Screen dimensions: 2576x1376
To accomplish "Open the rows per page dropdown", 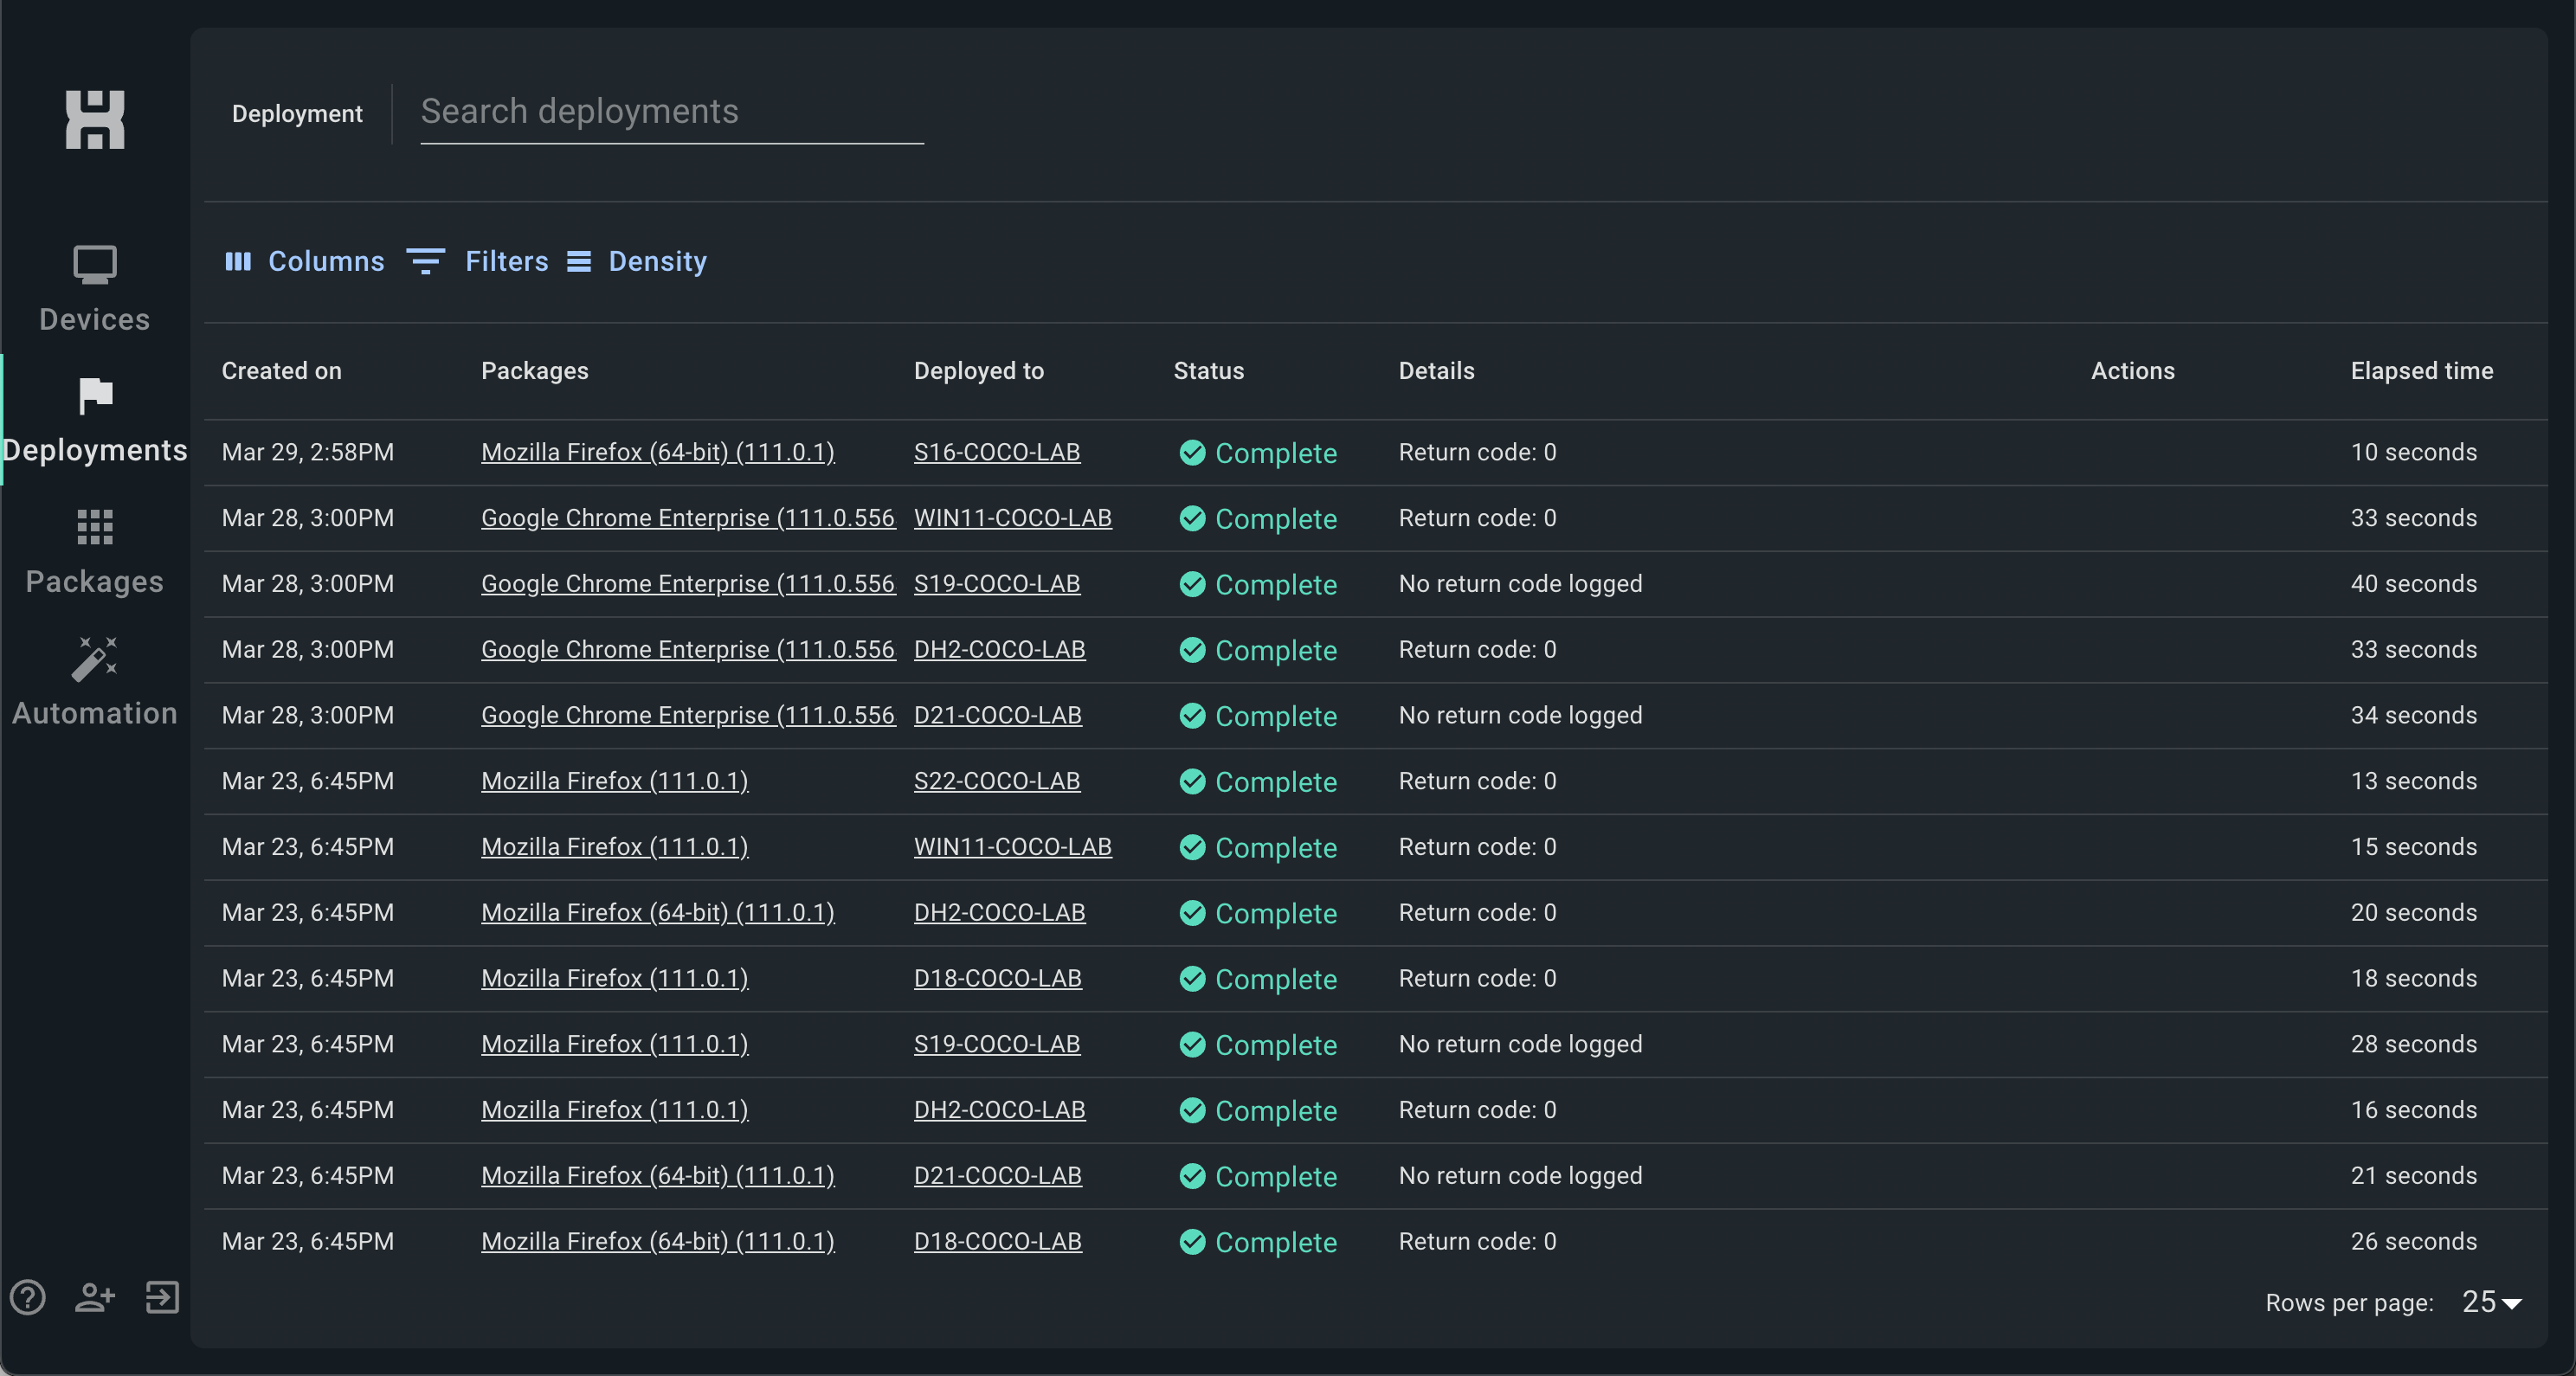I will (2491, 1302).
